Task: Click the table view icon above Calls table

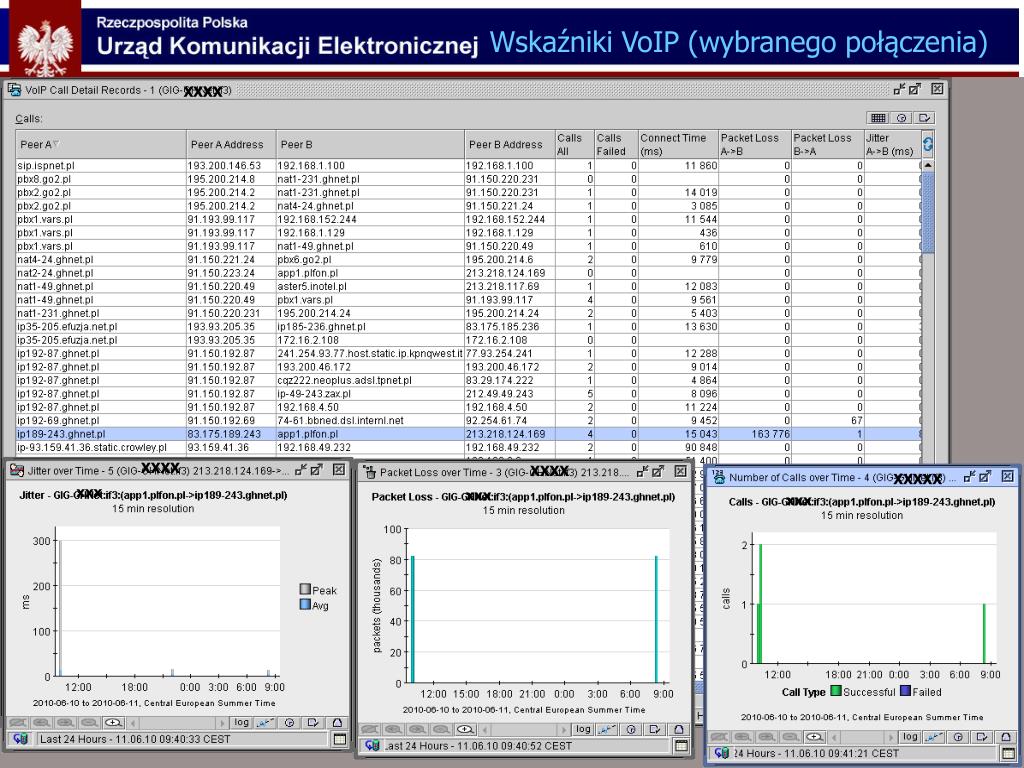Action: coord(879,117)
